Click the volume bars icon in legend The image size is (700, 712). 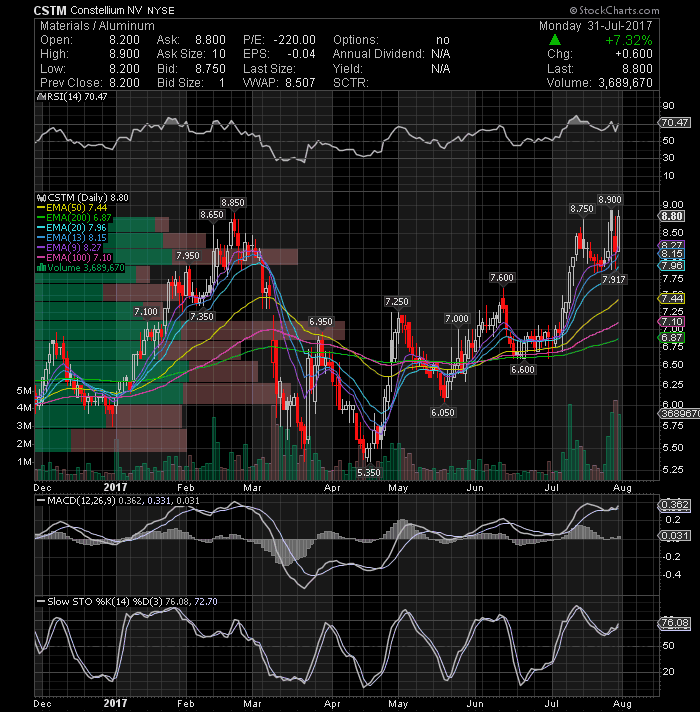[41, 268]
